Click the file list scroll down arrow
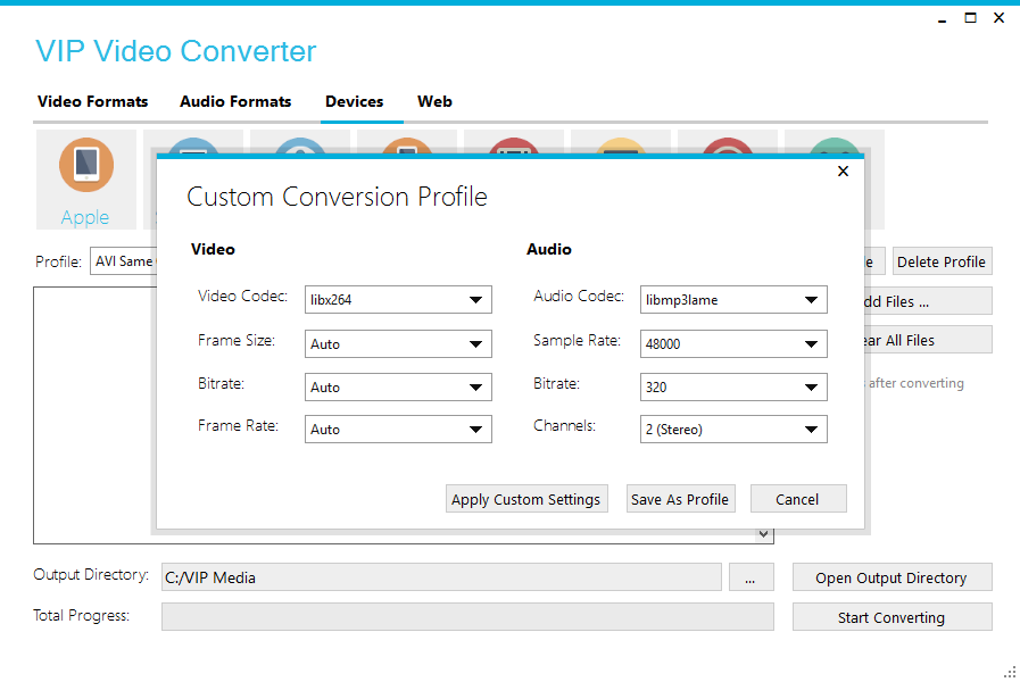The image size is (1020, 682). click(x=764, y=534)
